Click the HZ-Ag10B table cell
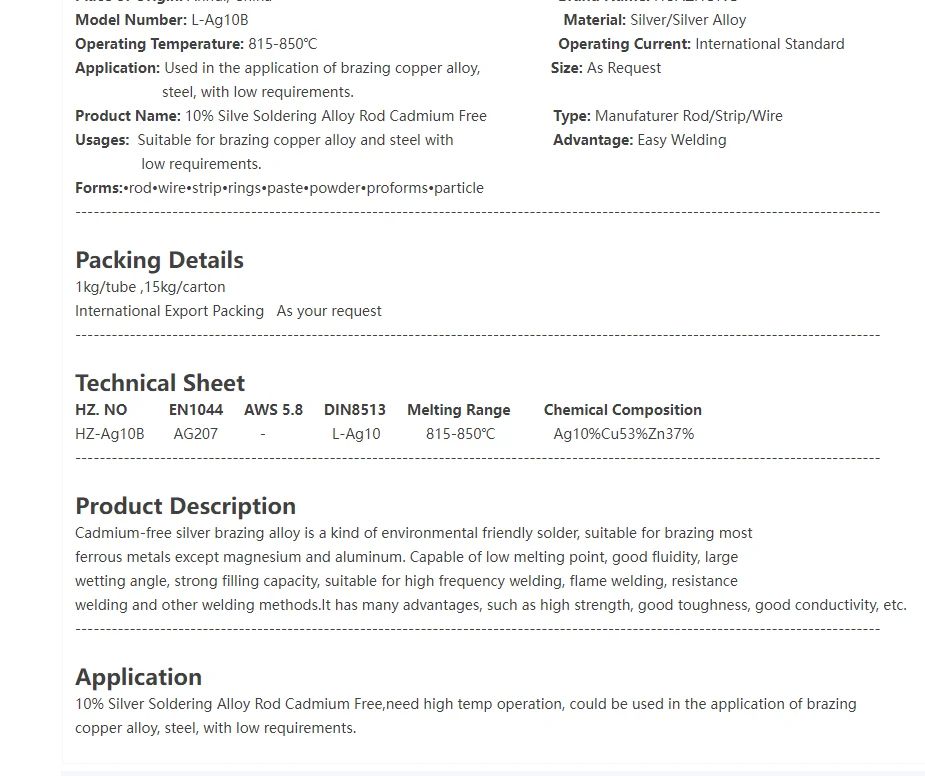Image resolution: width=925 pixels, height=776 pixels. coord(110,434)
